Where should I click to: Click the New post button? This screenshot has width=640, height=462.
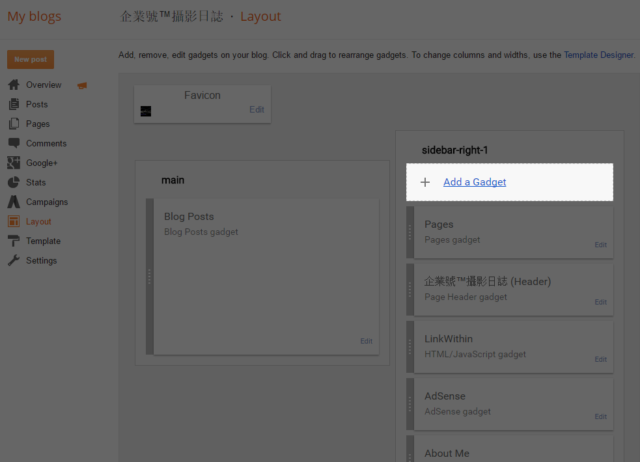point(30,60)
